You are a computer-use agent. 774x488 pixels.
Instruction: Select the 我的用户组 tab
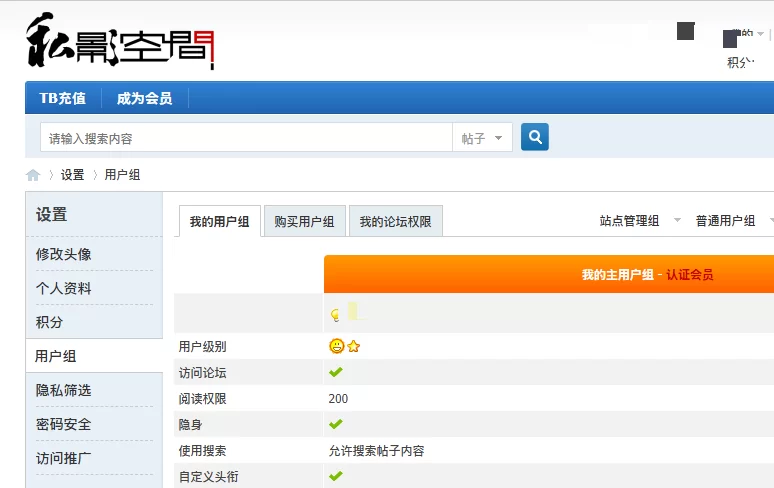[x=220, y=222]
